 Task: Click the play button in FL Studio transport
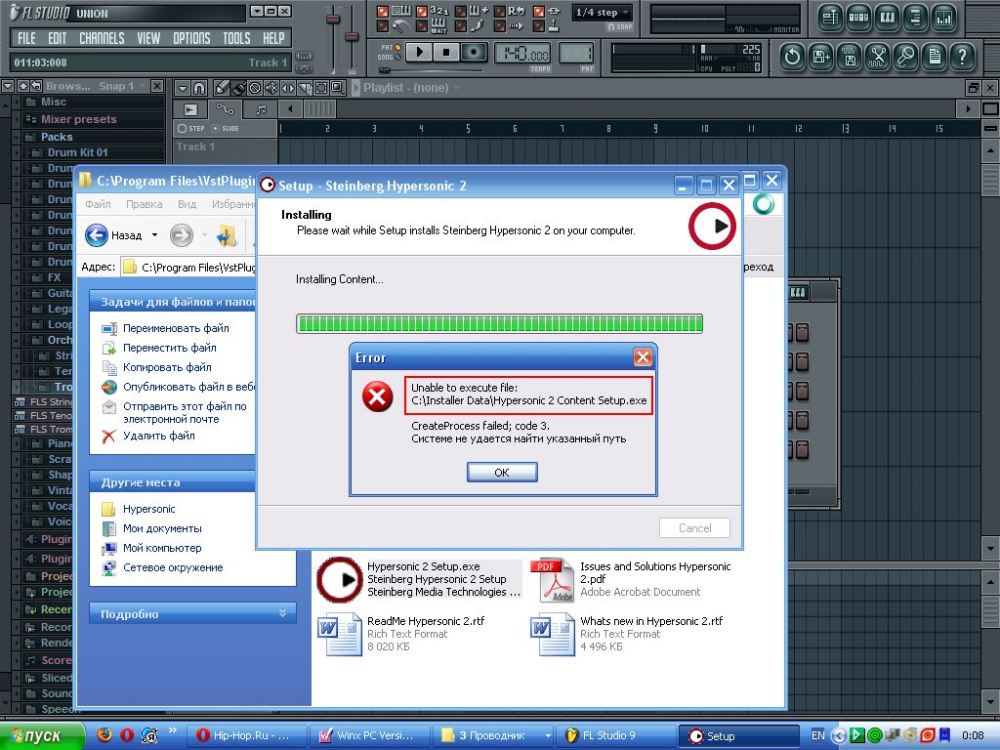pos(419,52)
